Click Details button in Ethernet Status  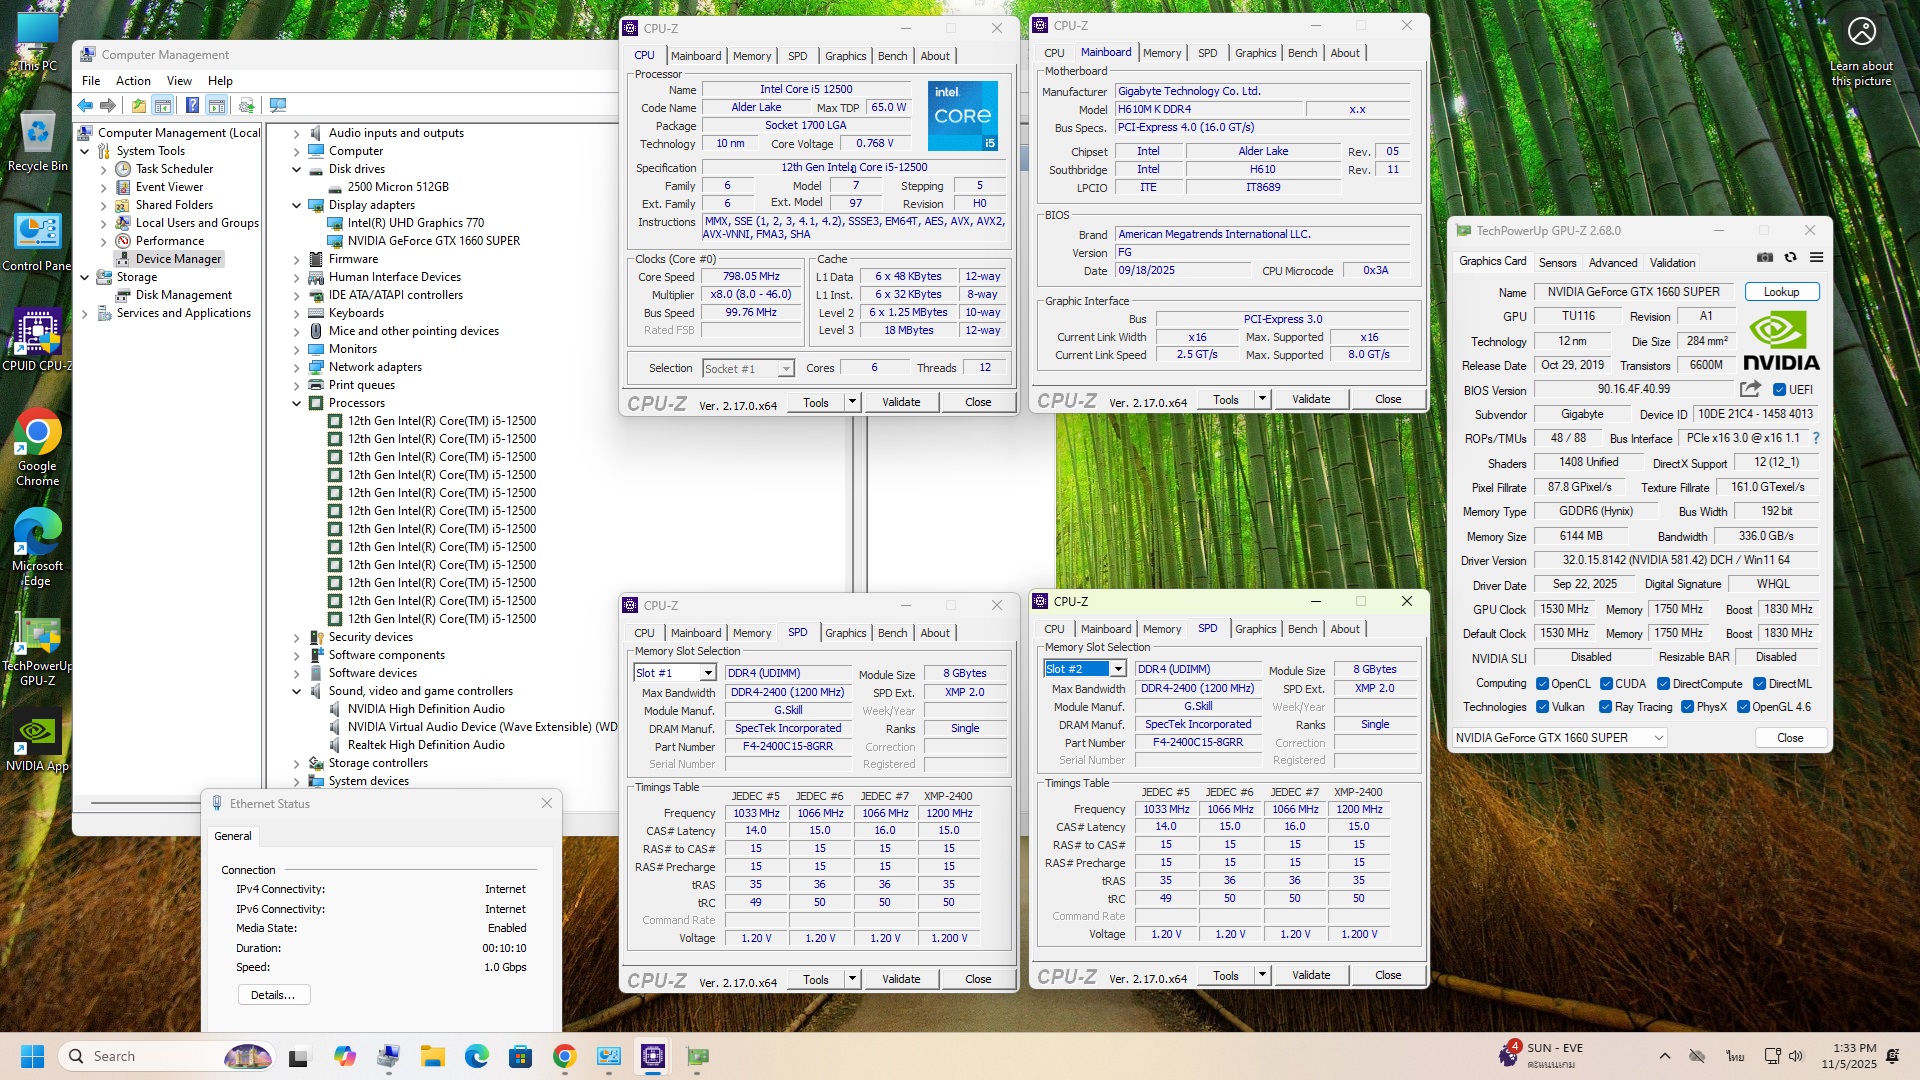coord(273,995)
